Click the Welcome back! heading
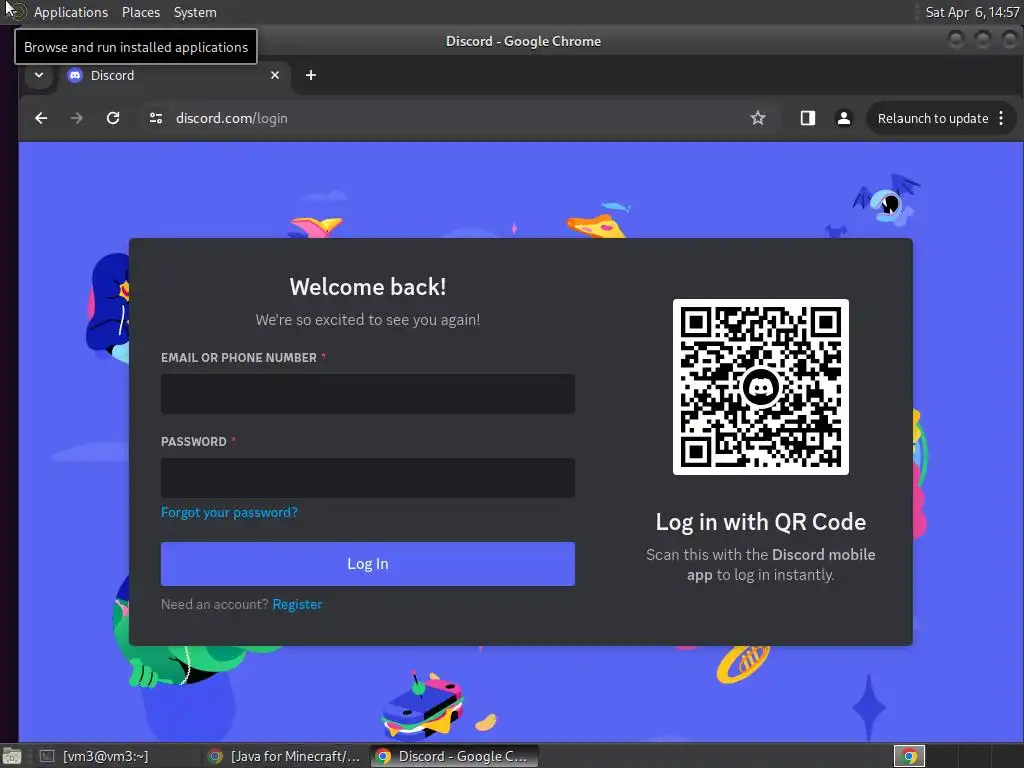This screenshot has width=1024, height=768. pos(368,287)
